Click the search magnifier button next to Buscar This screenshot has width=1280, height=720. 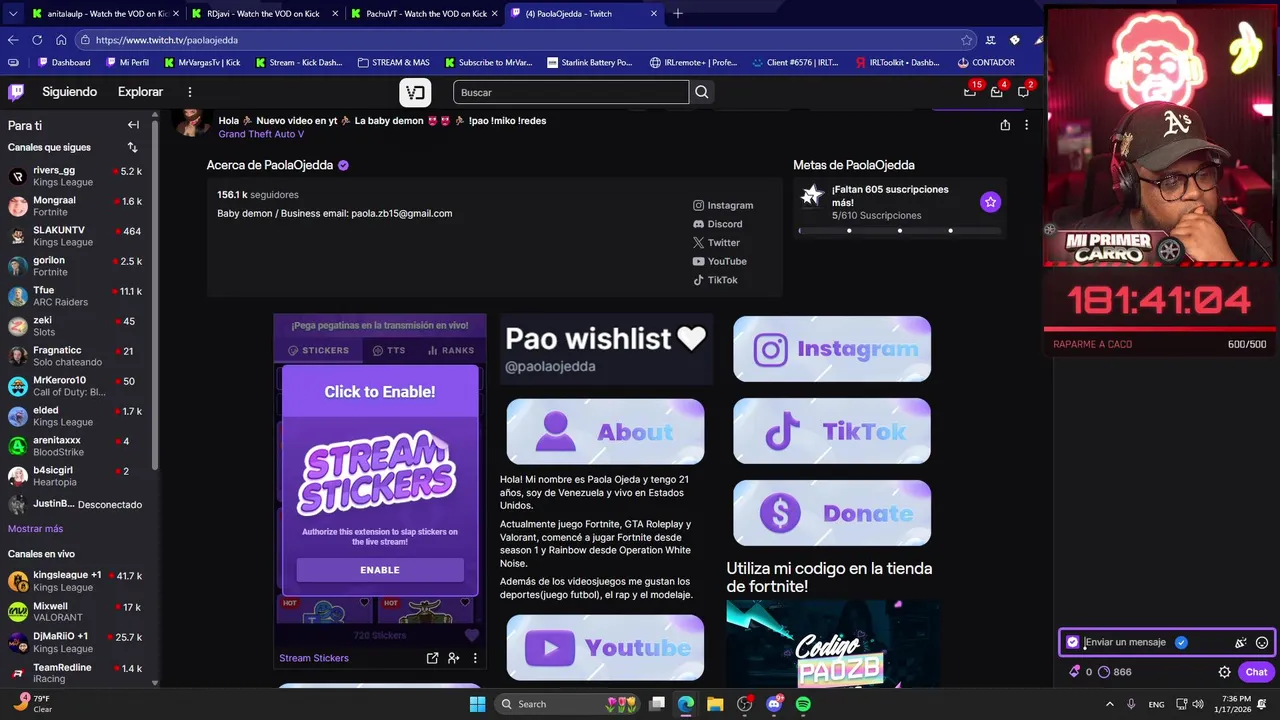[x=702, y=92]
